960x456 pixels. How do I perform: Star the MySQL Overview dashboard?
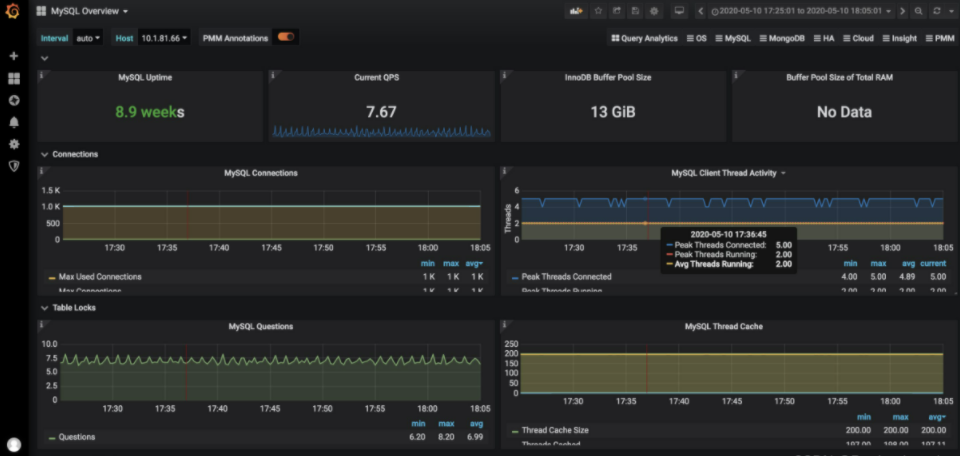pyautogui.click(x=598, y=11)
